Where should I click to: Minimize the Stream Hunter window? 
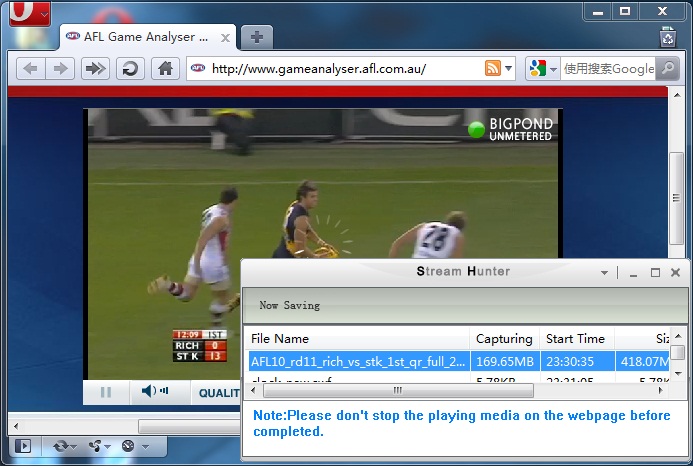(x=633, y=273)
